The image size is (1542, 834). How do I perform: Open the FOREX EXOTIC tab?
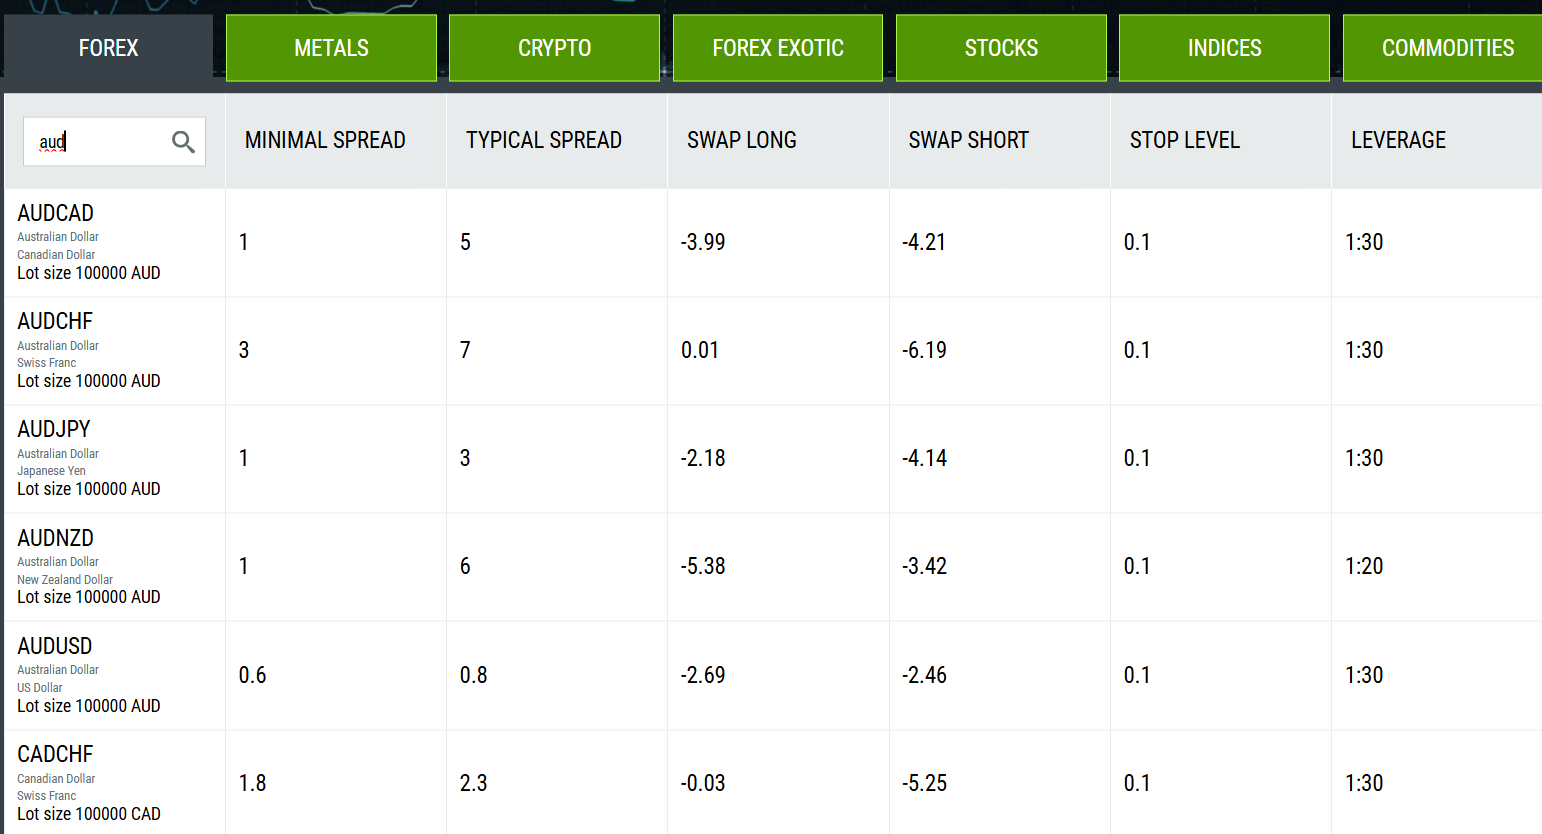pos(778,48)
